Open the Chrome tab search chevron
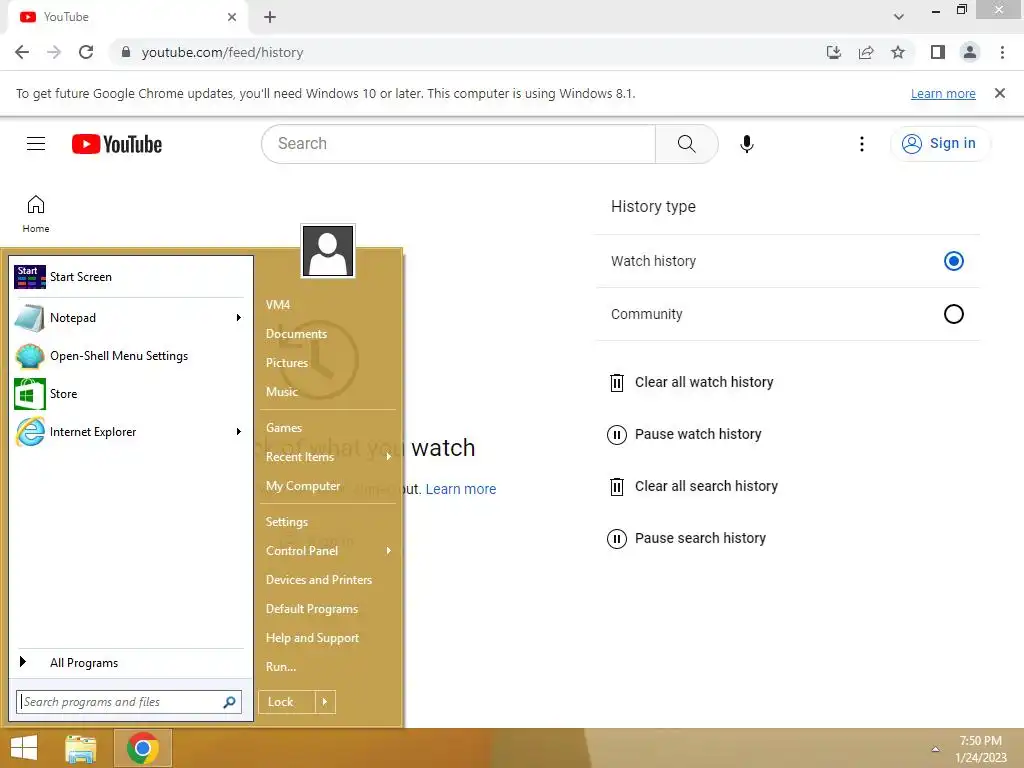Screen dimensions: 1024x768 (x=899, y=17)
